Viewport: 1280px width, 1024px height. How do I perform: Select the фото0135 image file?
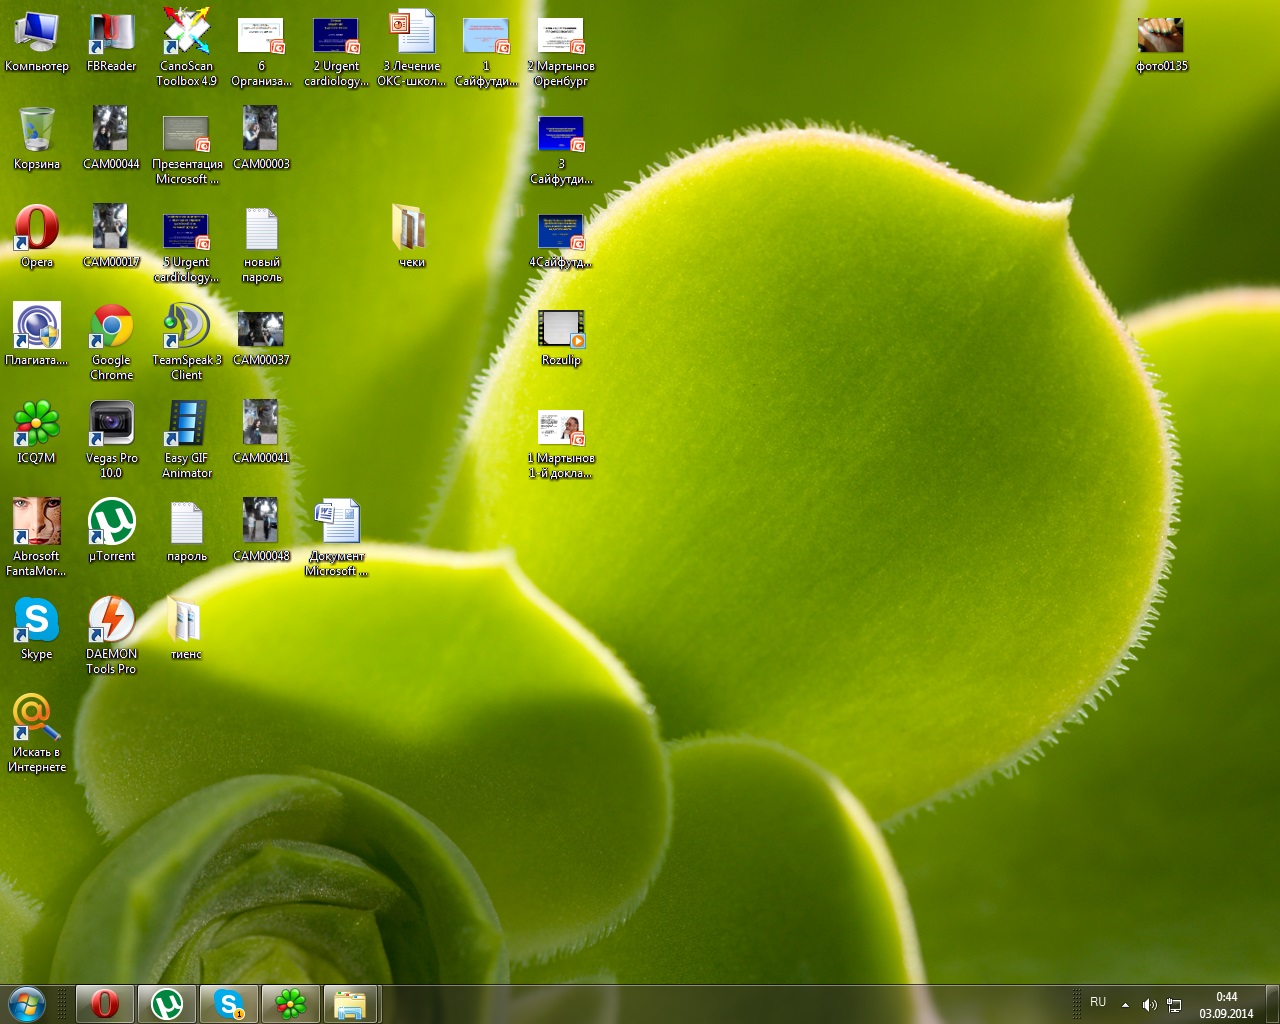click(1161, 44)
